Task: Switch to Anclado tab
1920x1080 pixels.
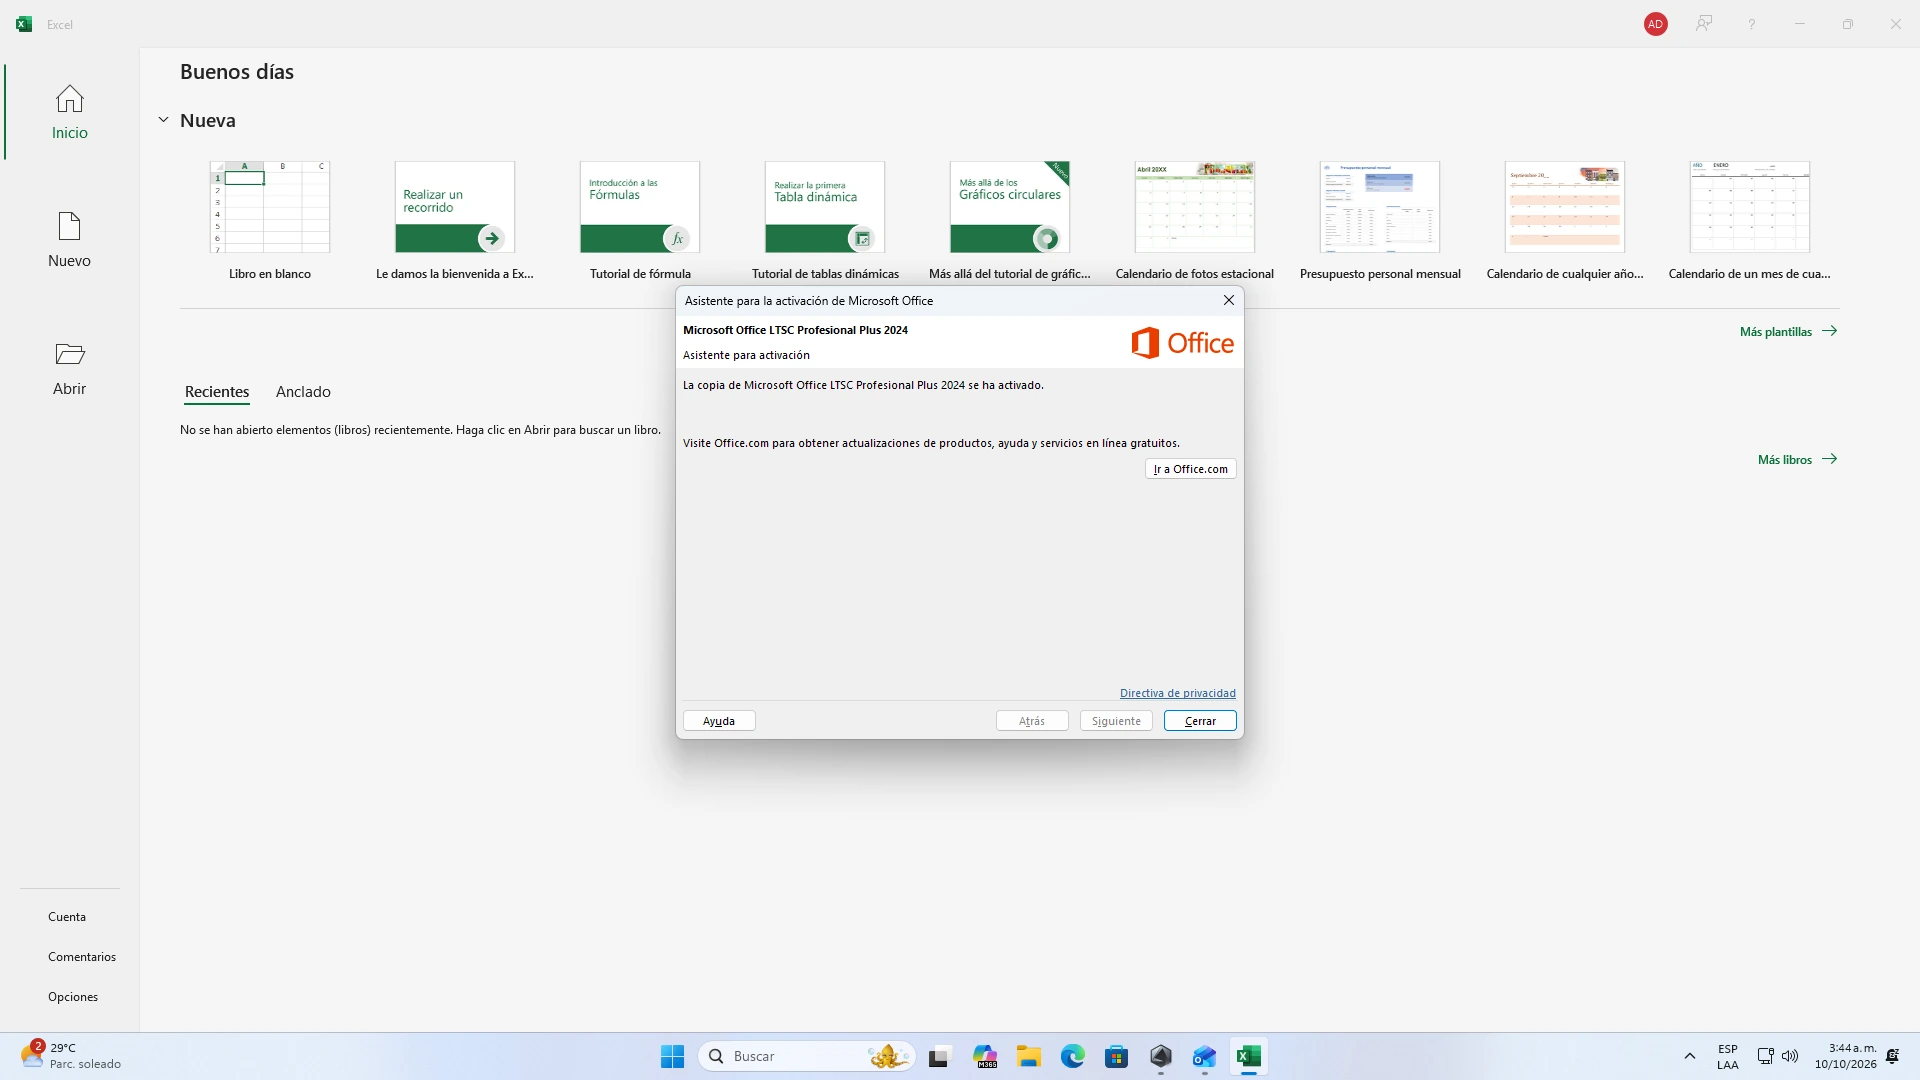Action: [303, 392]
